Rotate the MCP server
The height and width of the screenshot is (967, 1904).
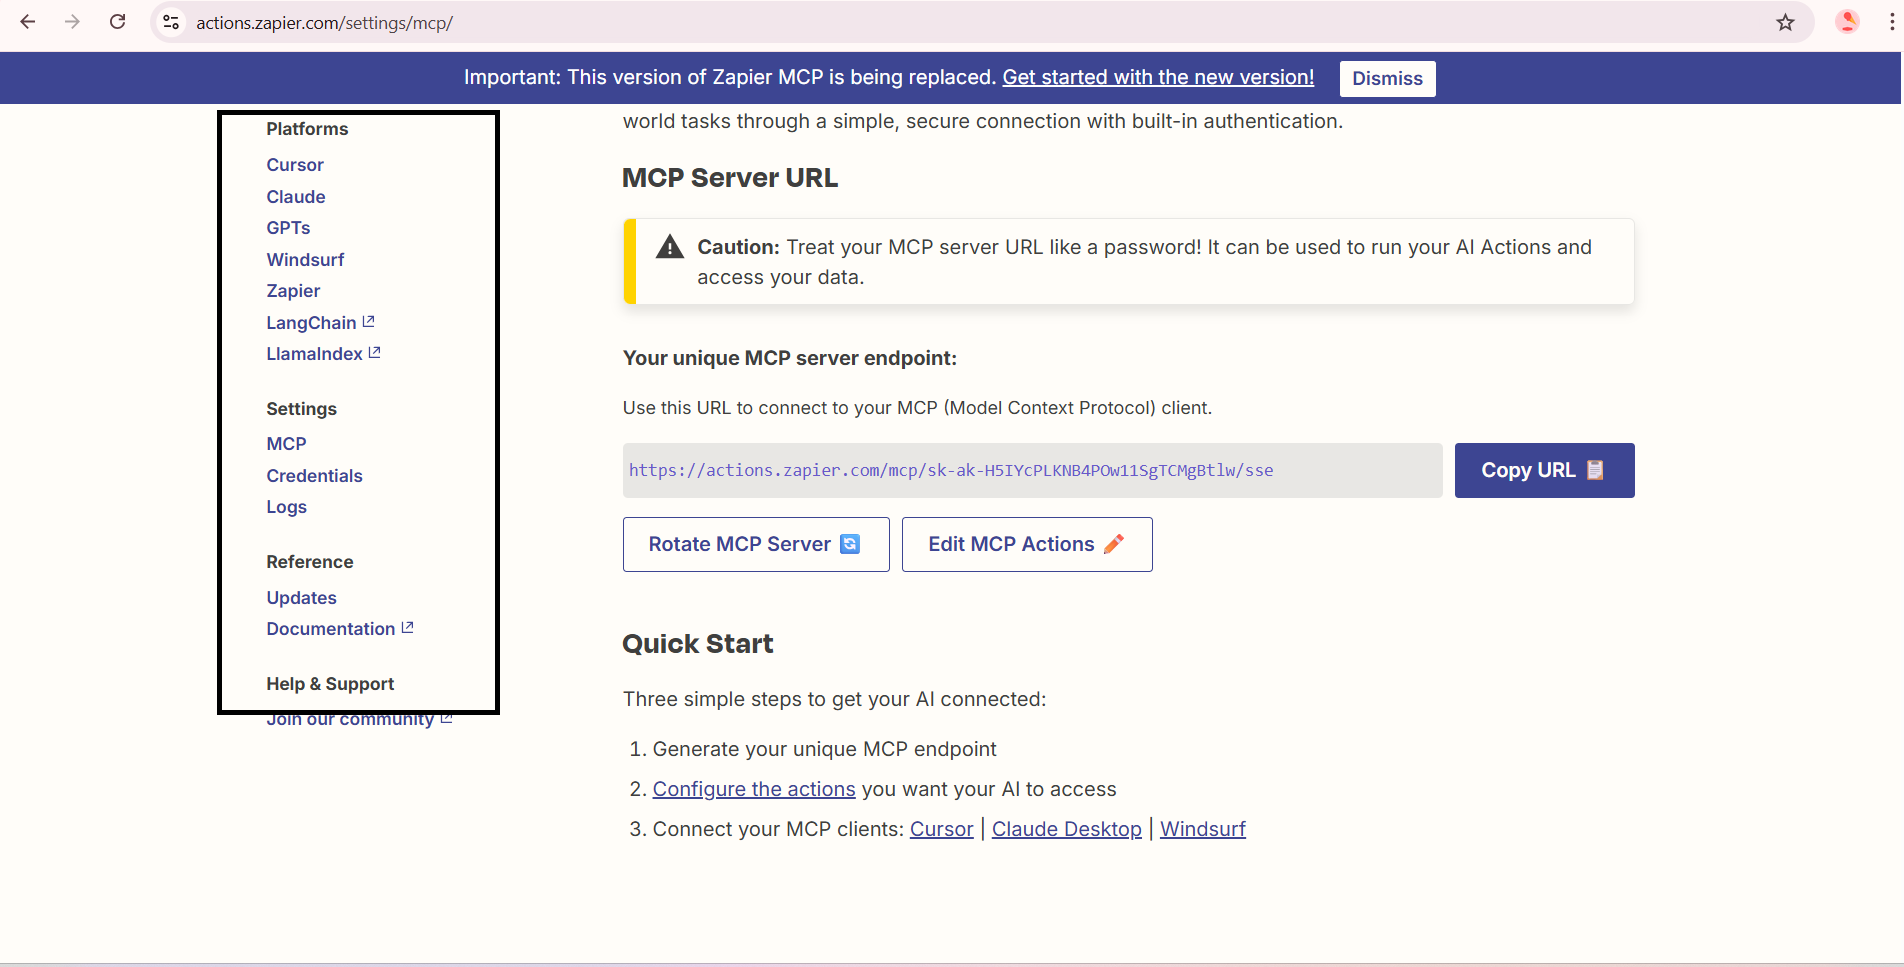click(755, 544)
